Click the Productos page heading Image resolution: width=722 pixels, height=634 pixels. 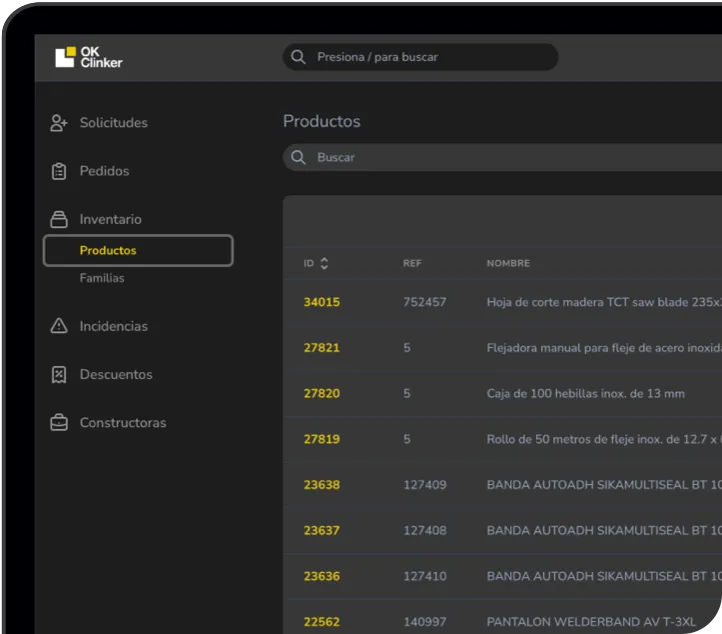tap(322, 121)
